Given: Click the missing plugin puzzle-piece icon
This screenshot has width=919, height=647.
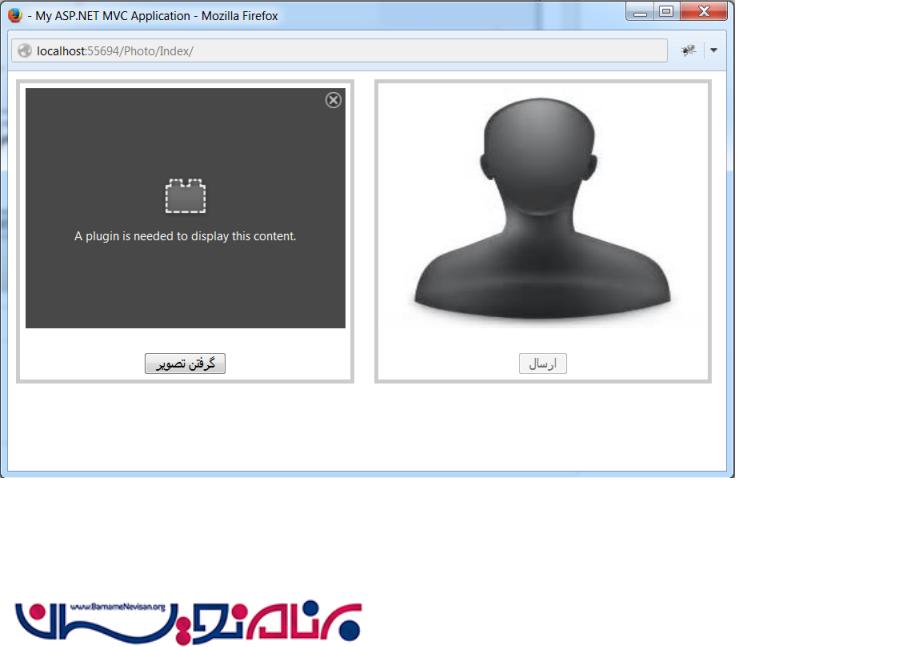Looking at the screenshot, I should 185,196.
